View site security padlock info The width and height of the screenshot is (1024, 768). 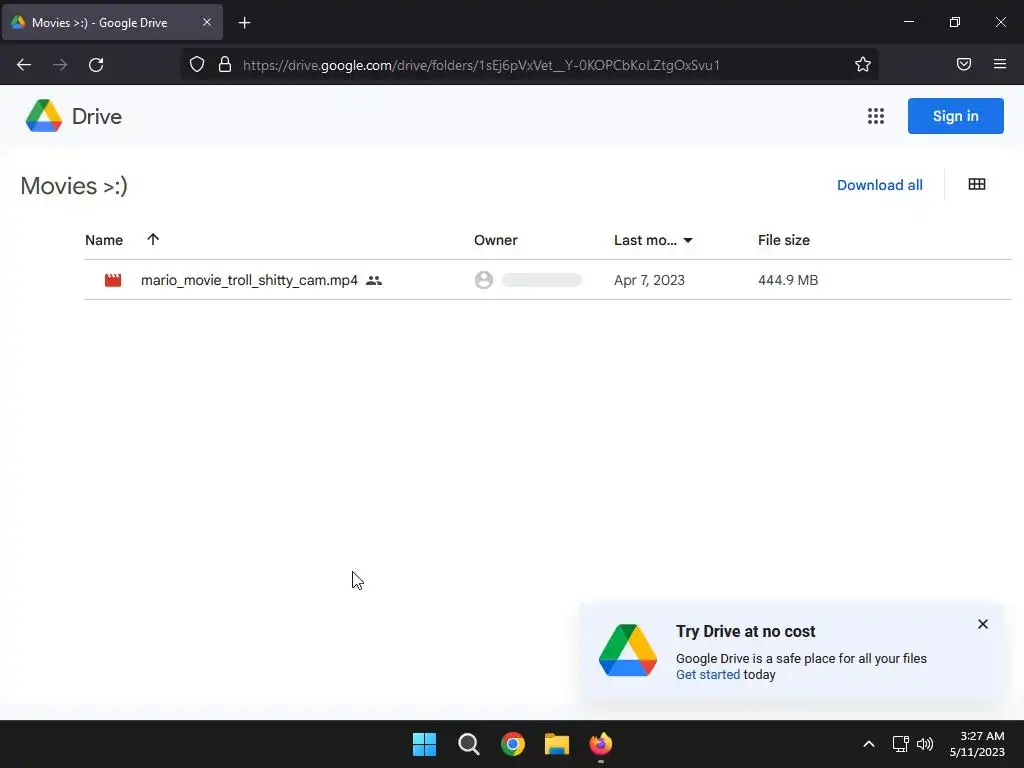(225, 65)
